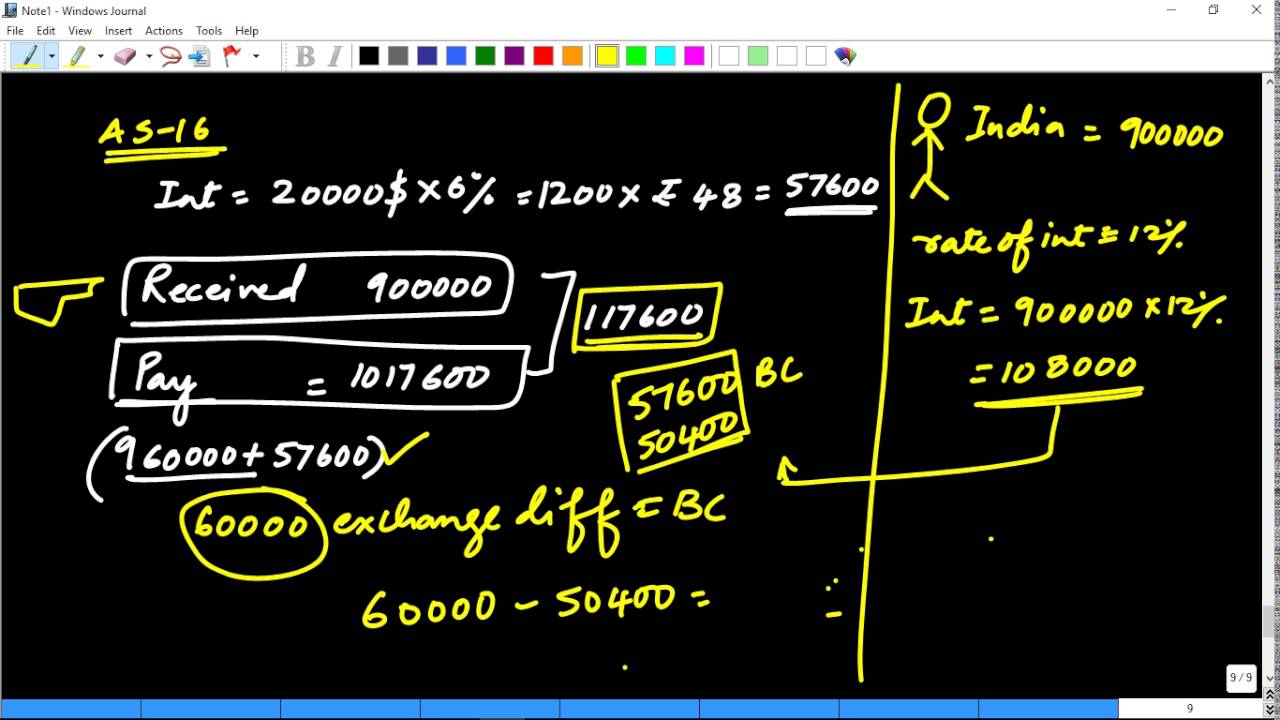The height and width of the screenshot is (720, 1280).
Task: Minimize the Windows Journal window
Action: tap(1171, 10)
